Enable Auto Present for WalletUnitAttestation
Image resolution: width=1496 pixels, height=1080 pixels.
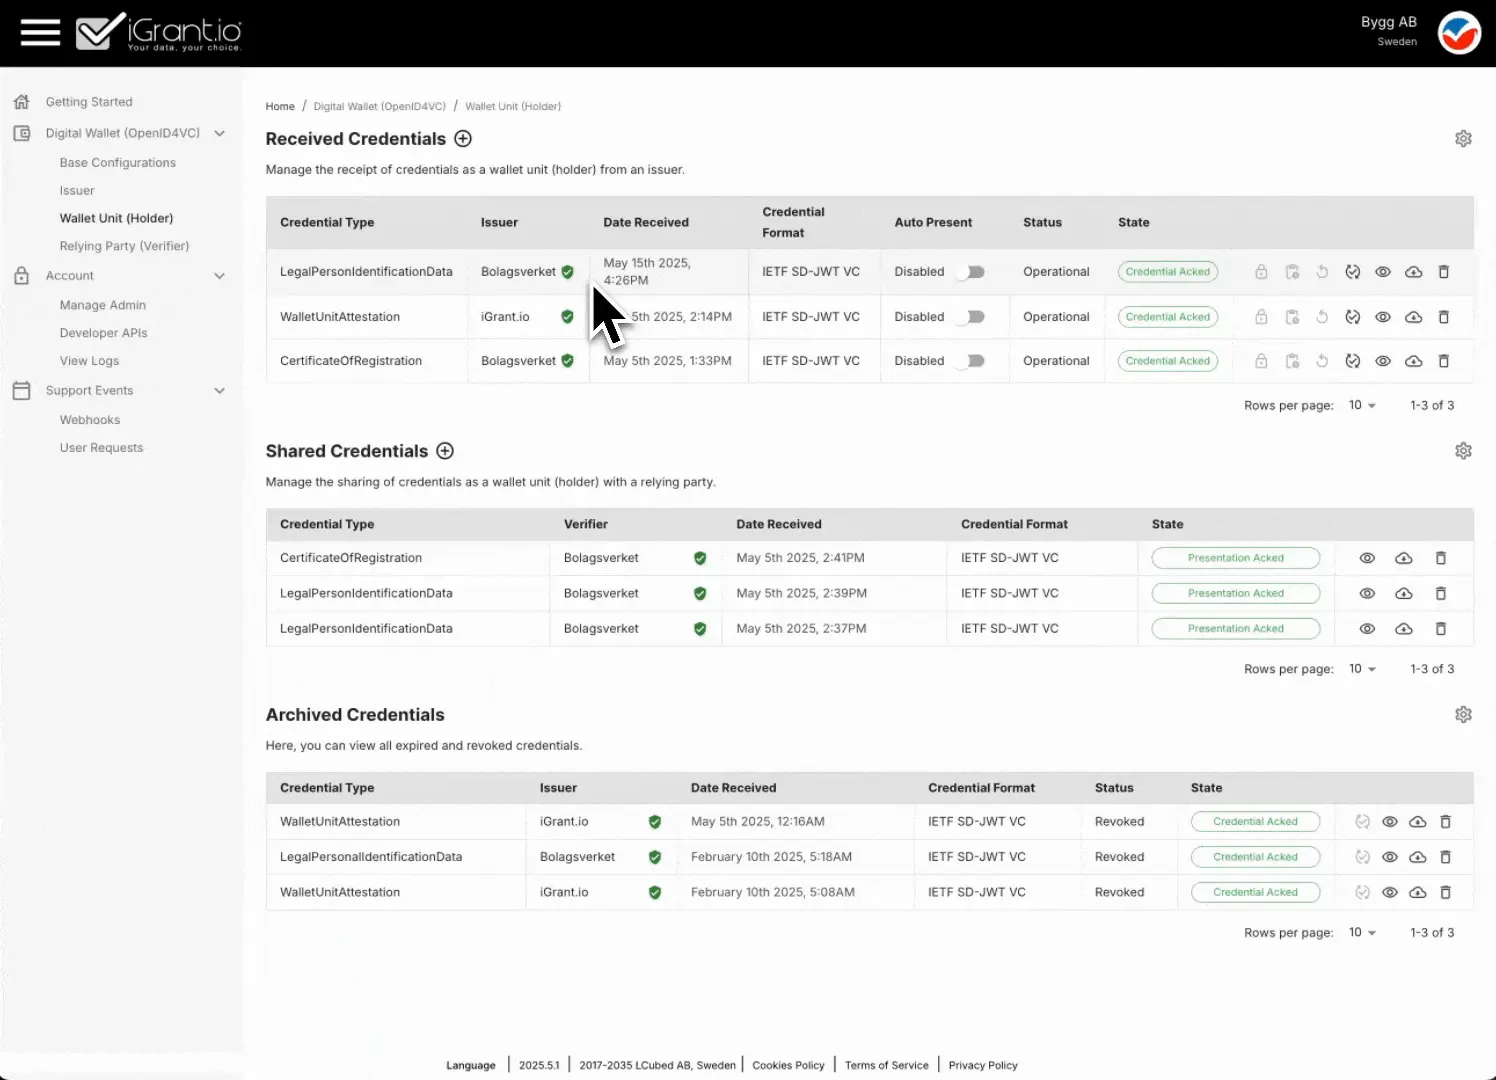point(970,317)
